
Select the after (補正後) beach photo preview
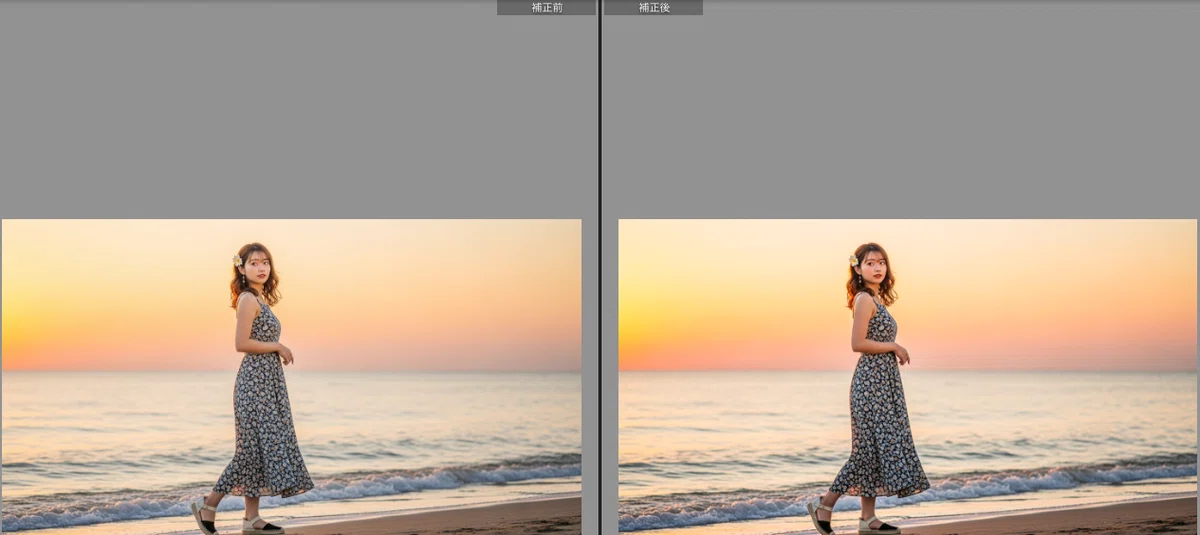[907, 376]
